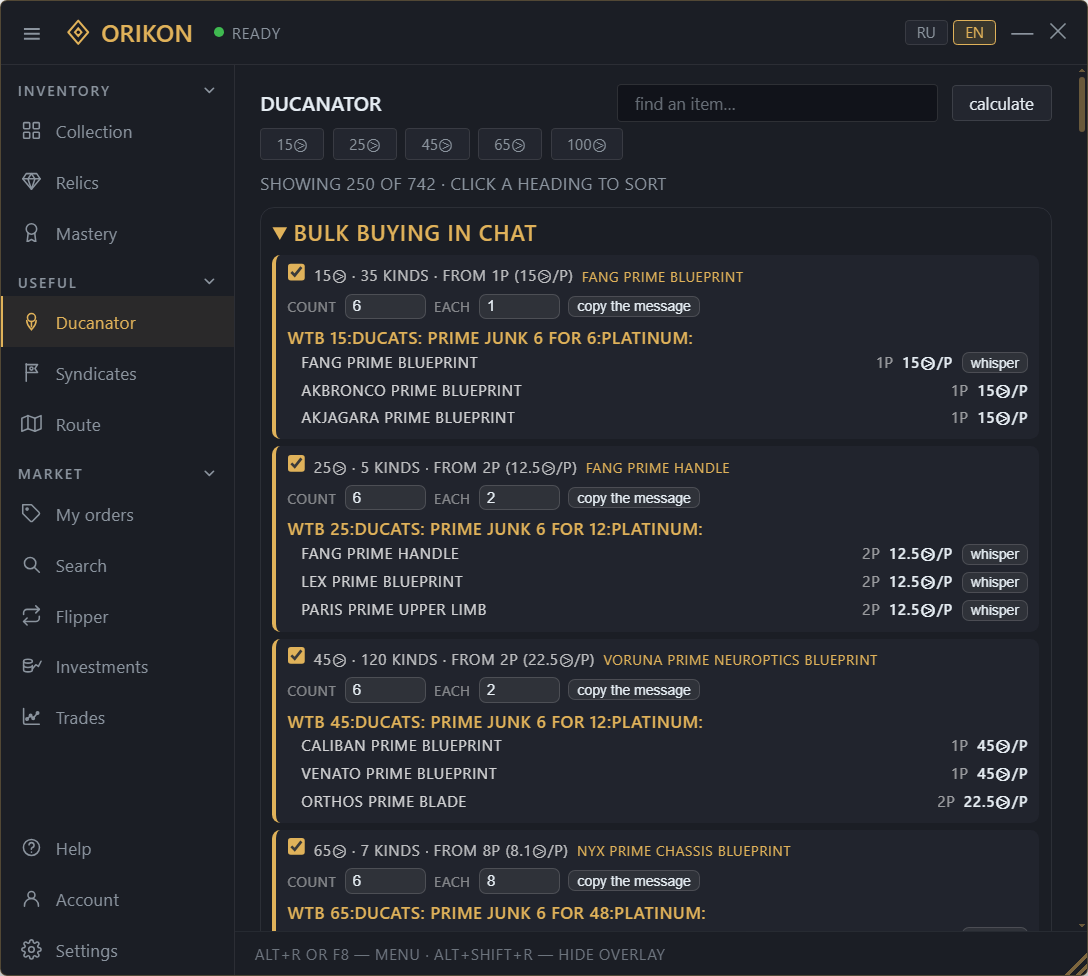Copy the message for 15 ducats group

(634, 306)
